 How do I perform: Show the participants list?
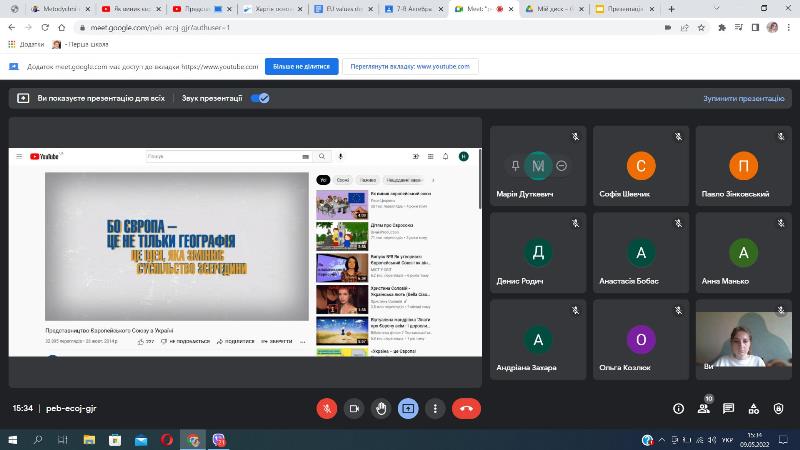coord(704,408)
